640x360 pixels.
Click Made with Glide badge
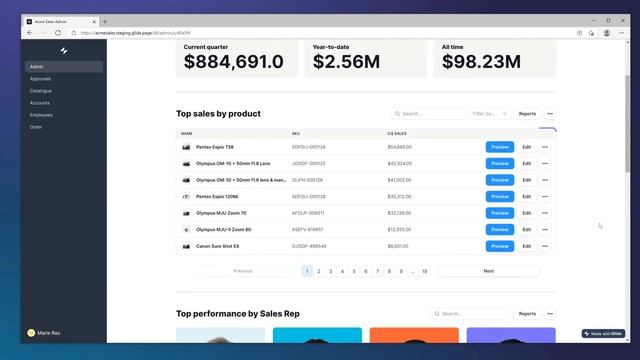click(603, 334)
